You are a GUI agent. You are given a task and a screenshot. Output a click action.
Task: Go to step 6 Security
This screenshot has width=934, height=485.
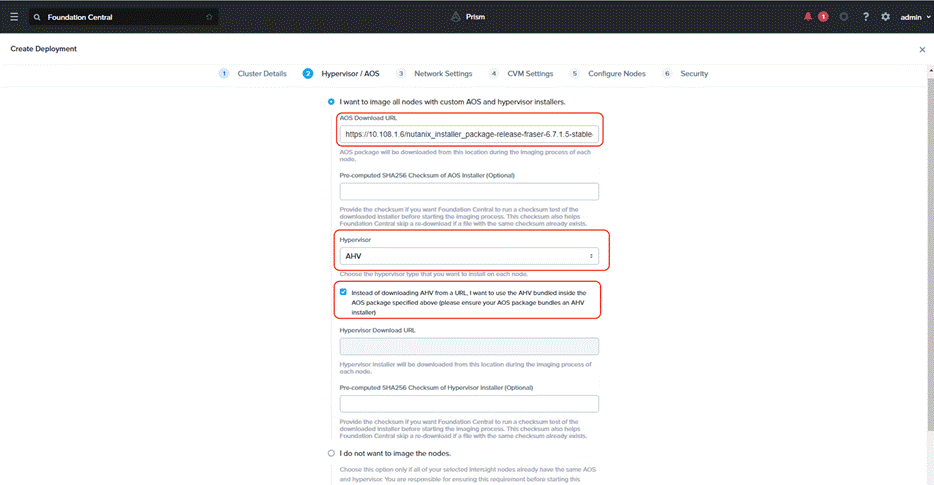click(685, 73)
